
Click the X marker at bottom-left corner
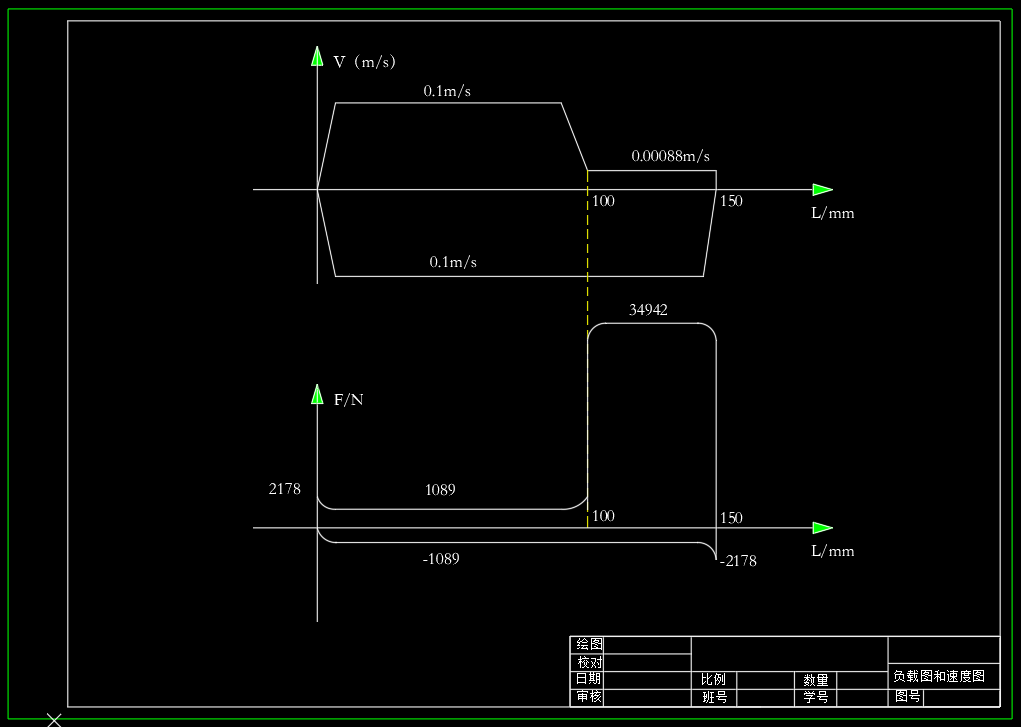pyautogui.click(x=54, y=720)
